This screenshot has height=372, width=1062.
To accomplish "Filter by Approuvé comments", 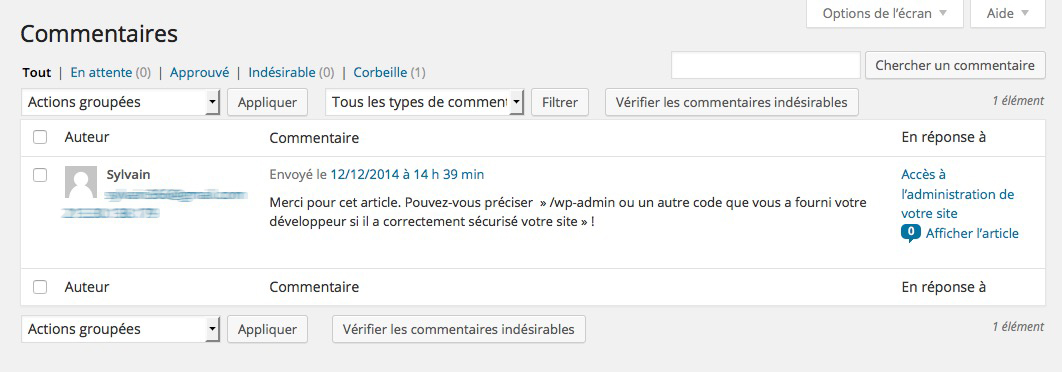I will [x=199, y=73].
